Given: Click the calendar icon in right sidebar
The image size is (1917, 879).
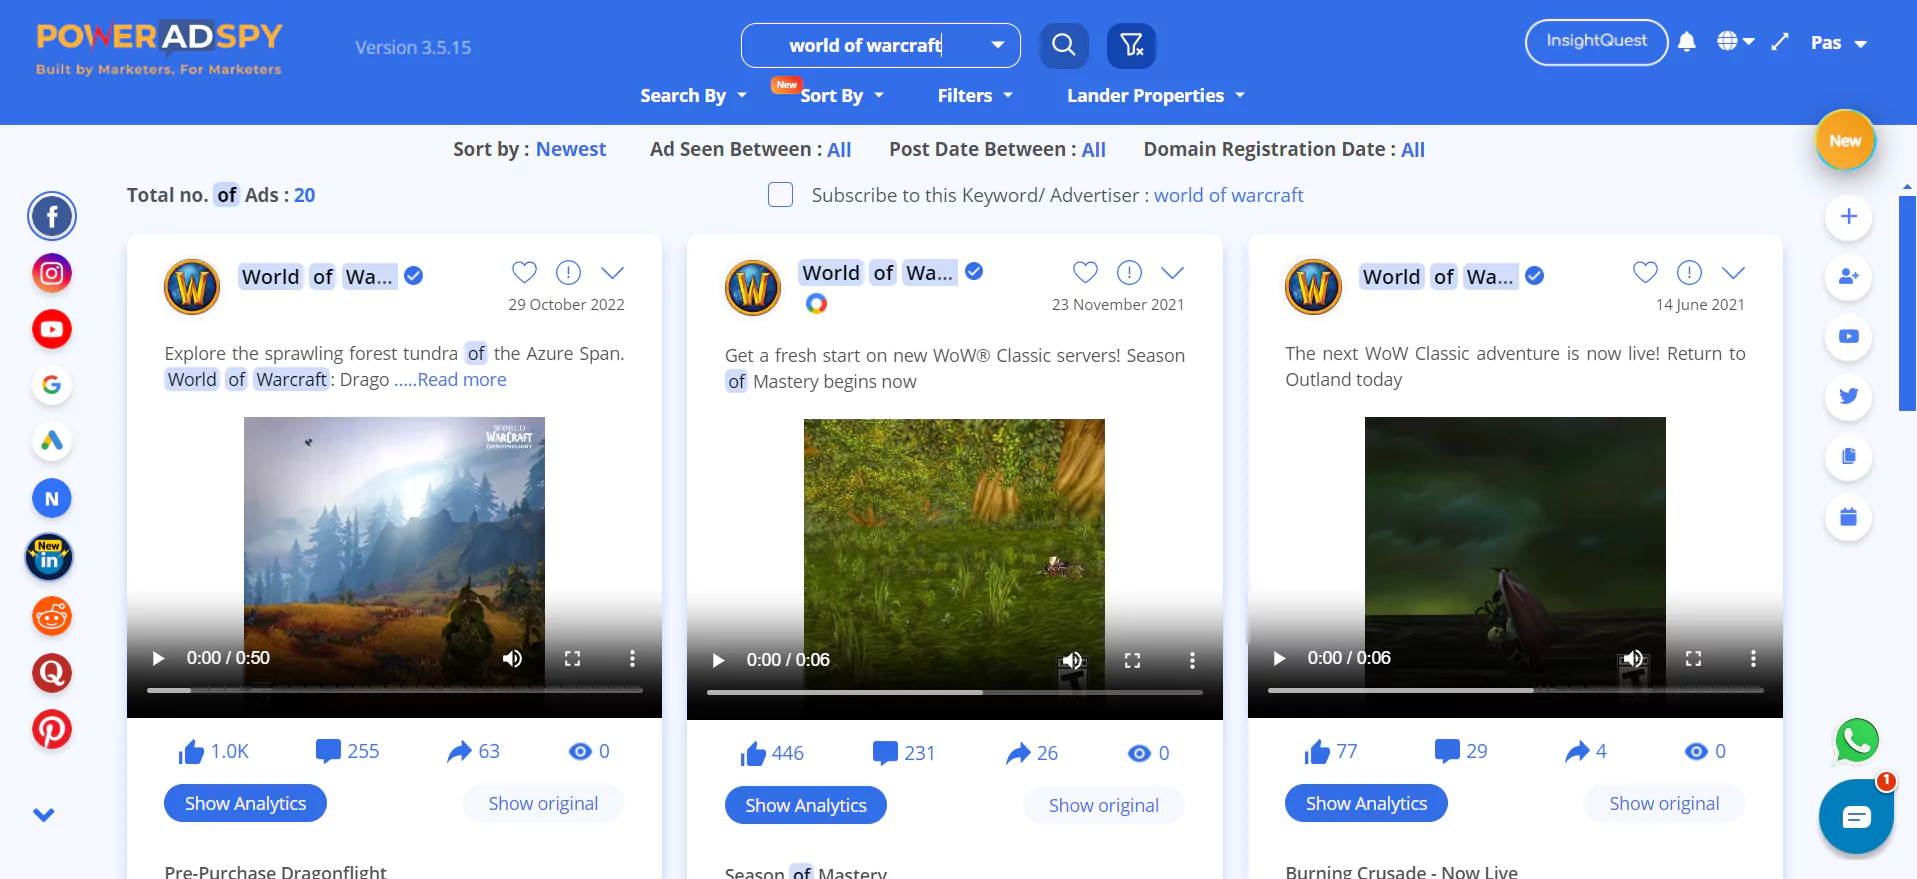Looking at the screenshot, I should point(1849,517).
